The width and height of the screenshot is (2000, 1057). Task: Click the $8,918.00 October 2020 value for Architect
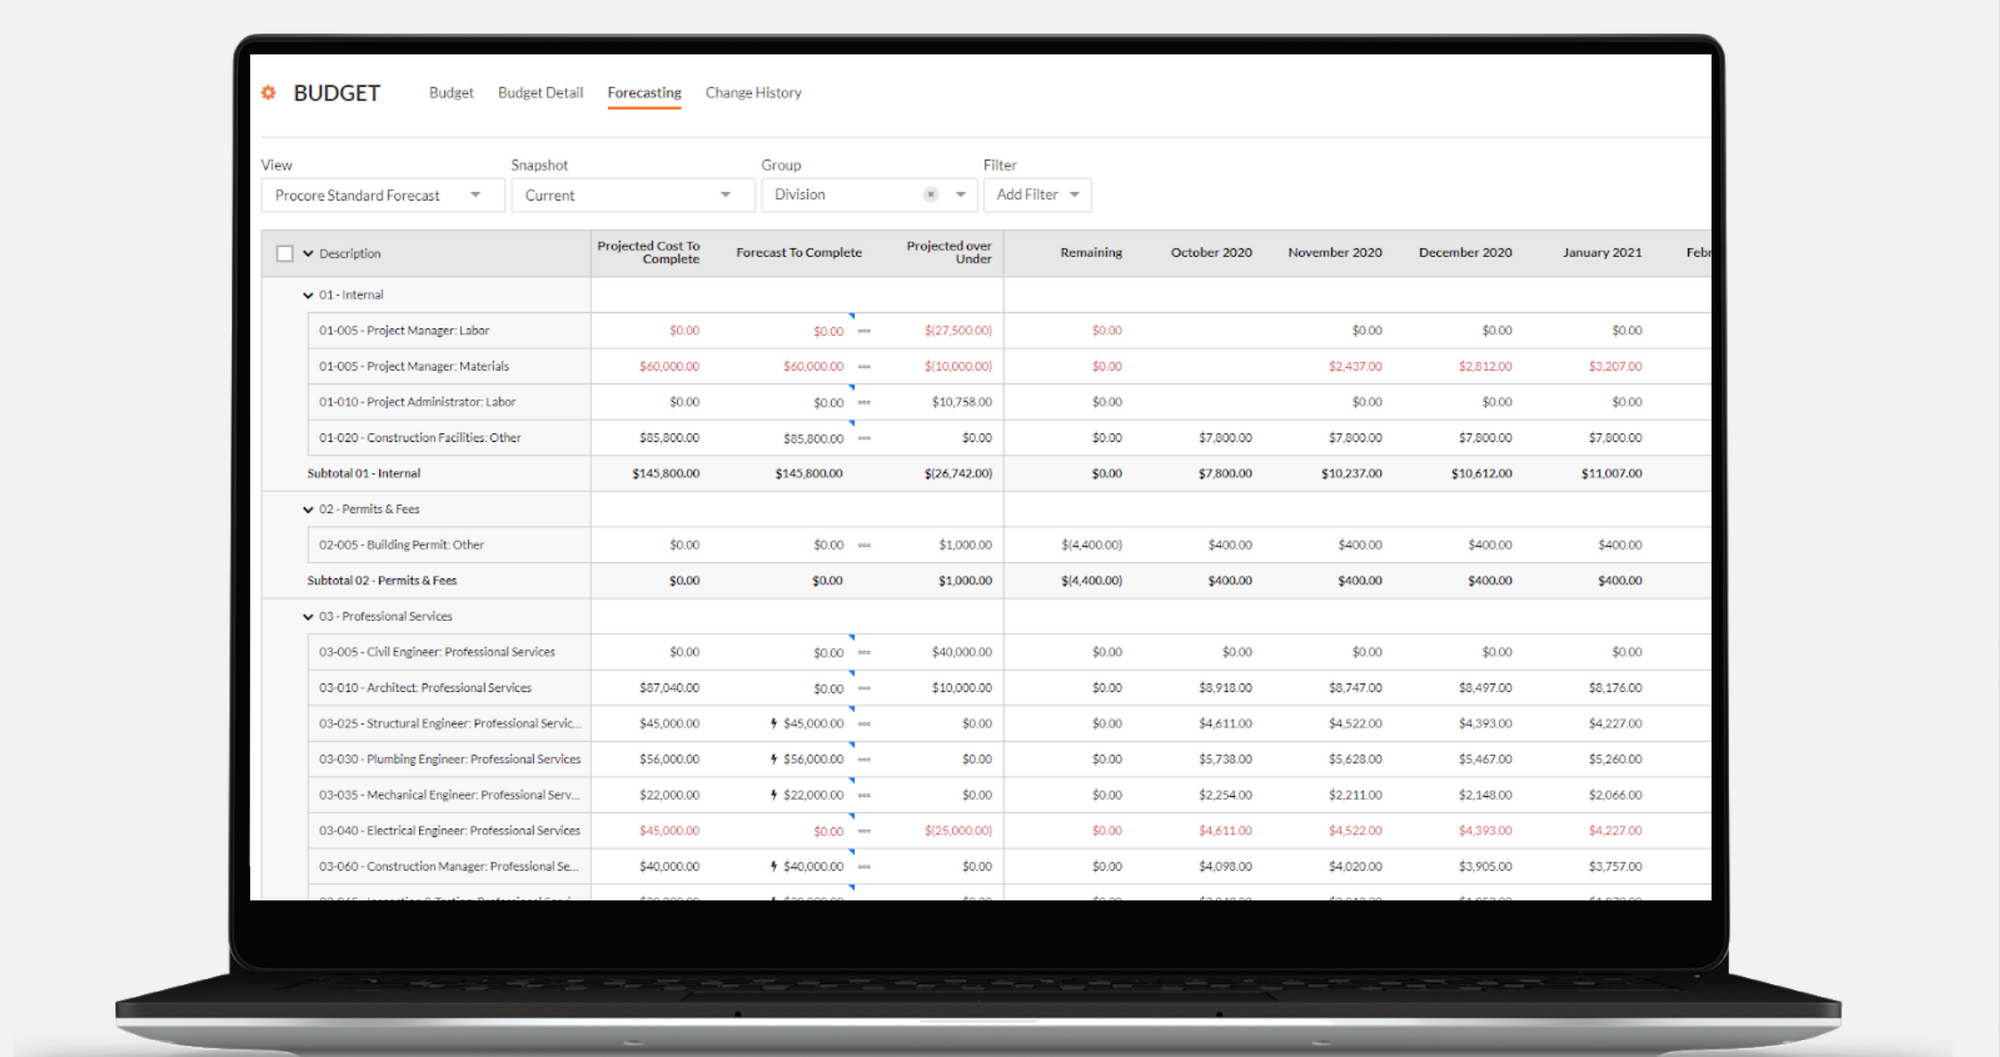tap(1225, 688)
